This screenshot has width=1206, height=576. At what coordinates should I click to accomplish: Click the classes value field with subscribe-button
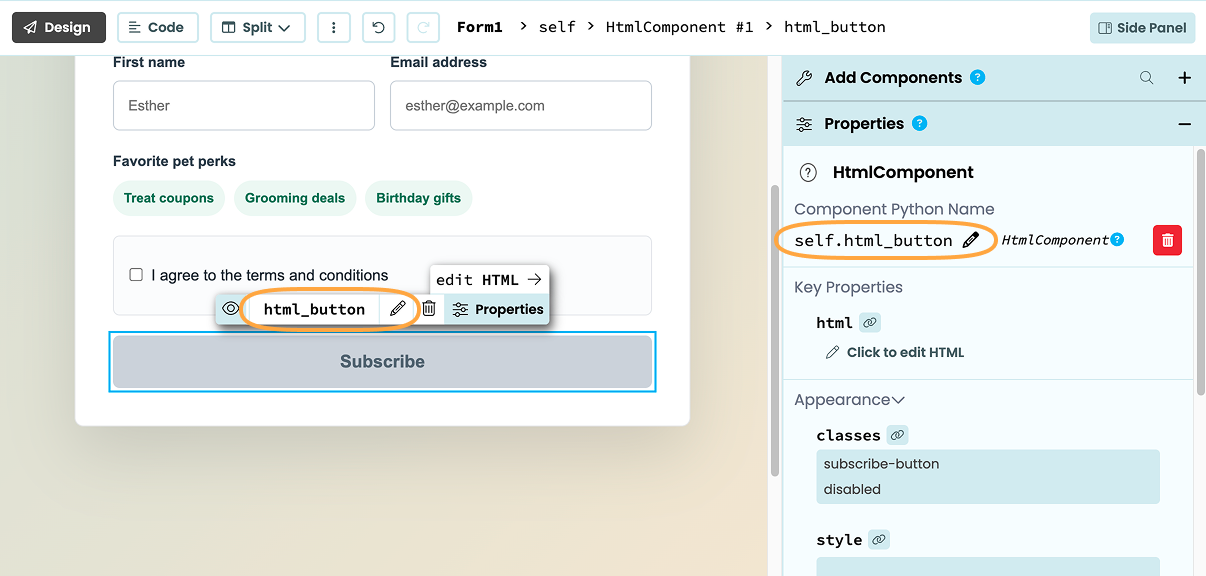[988, 477]
